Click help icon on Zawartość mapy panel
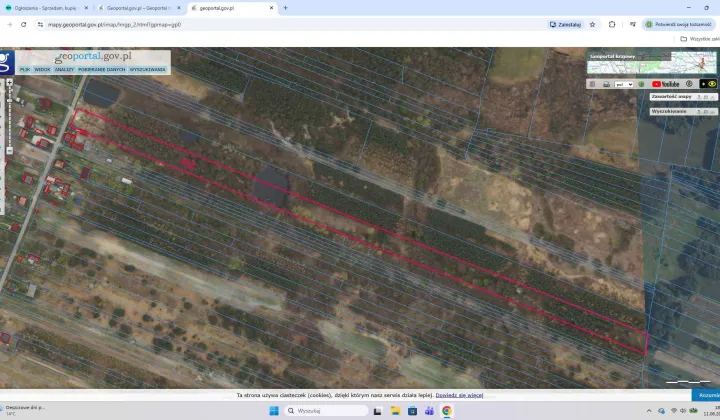The width and height of the screenshot is (720, 420). (699, 97)
